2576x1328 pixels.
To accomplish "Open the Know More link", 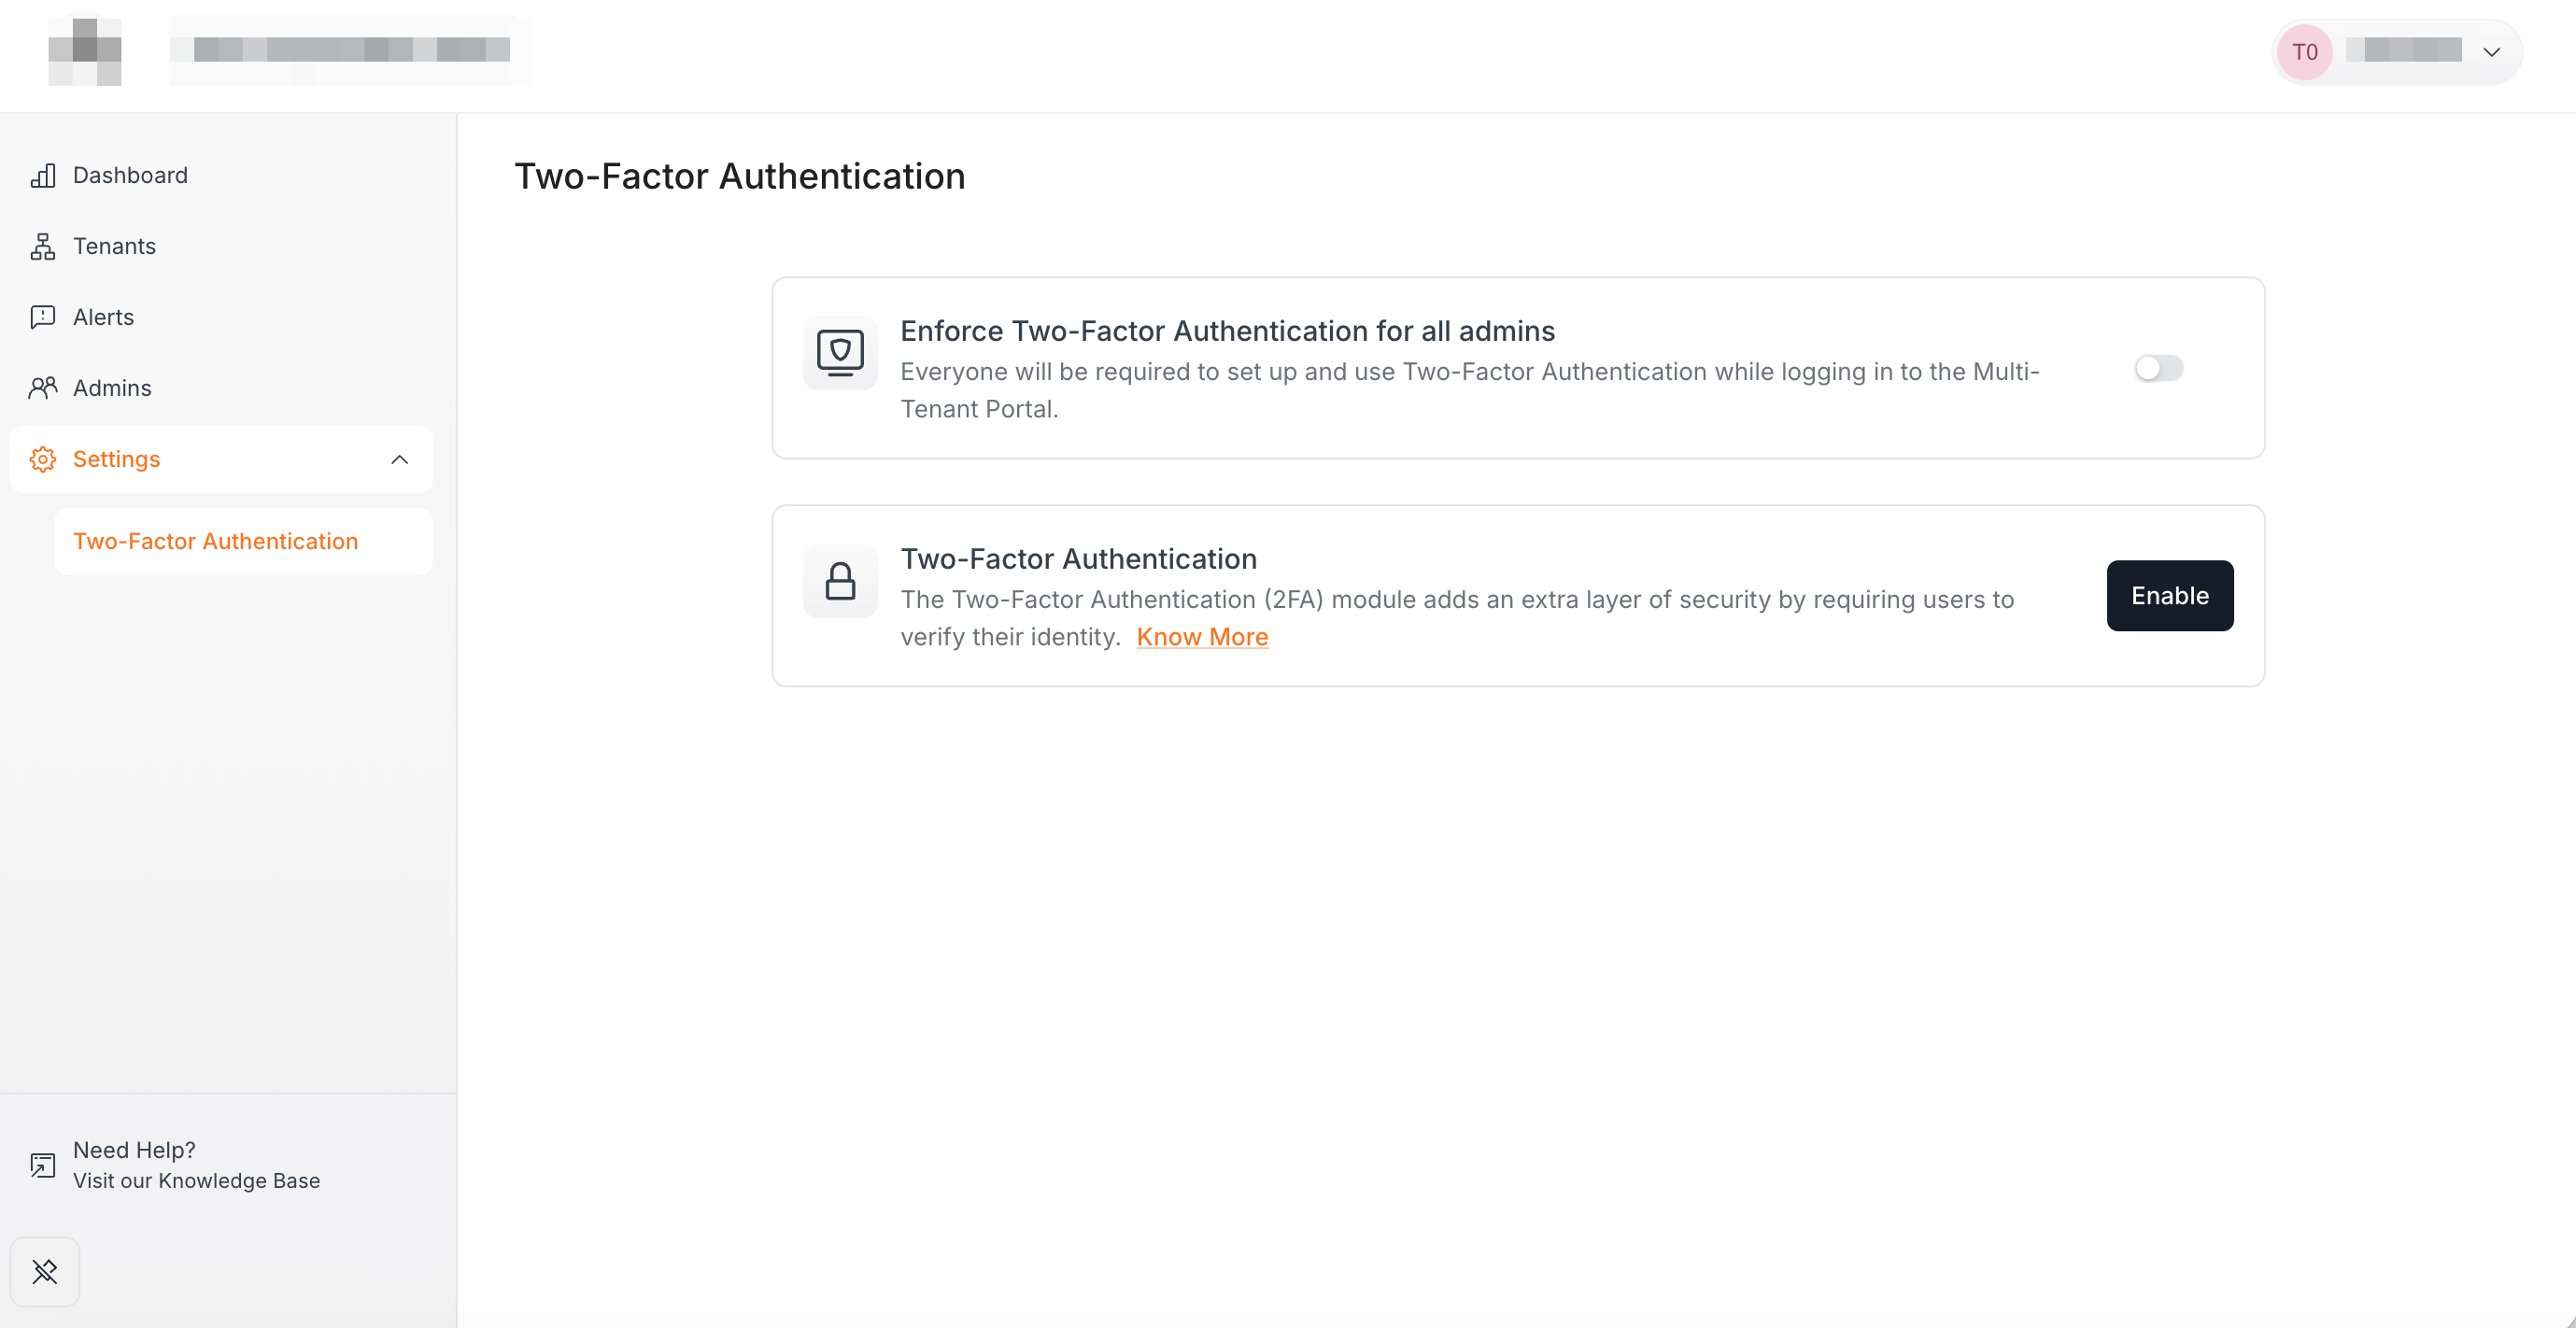I will pos(1202,637).
